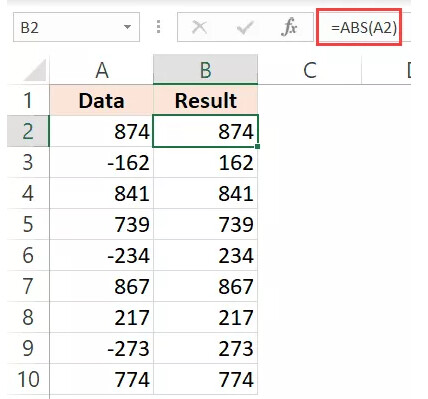Select empty cell C1
The image size is (428, 399).
[309, 100]
